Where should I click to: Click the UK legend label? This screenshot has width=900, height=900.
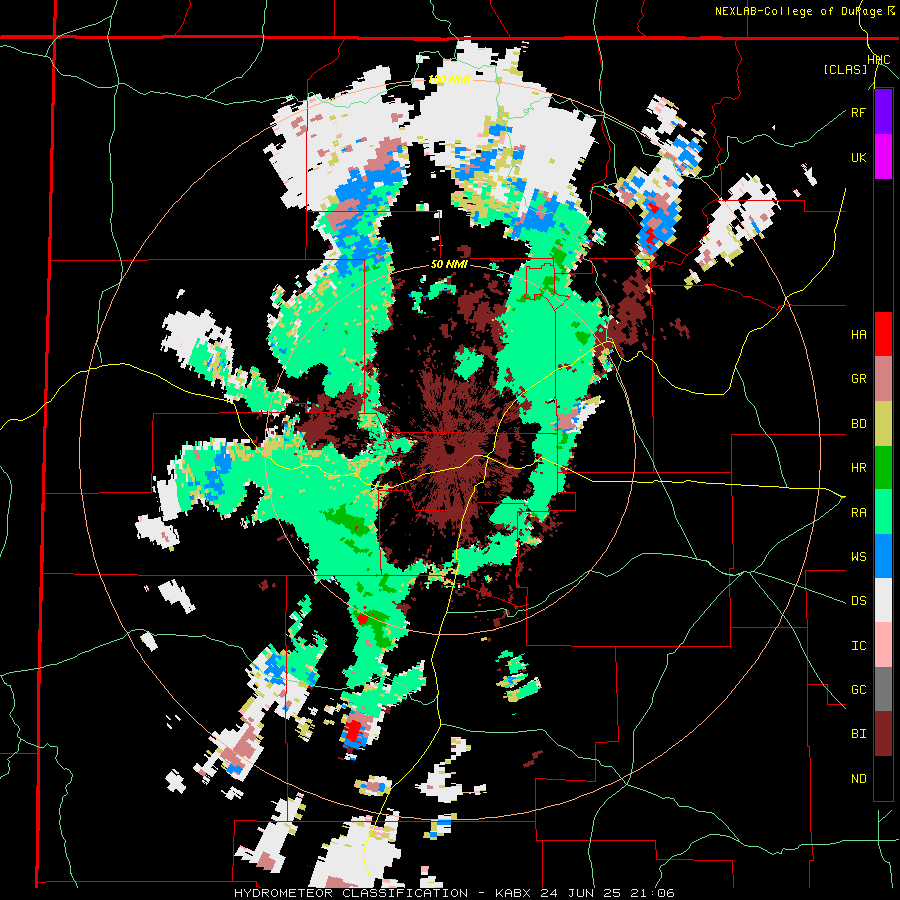(859, 157)
